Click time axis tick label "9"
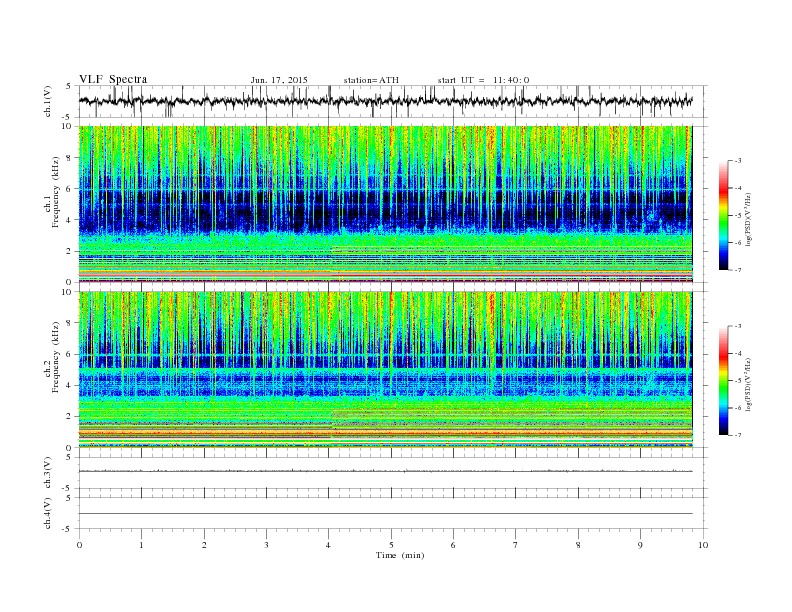 pos(640,545)
